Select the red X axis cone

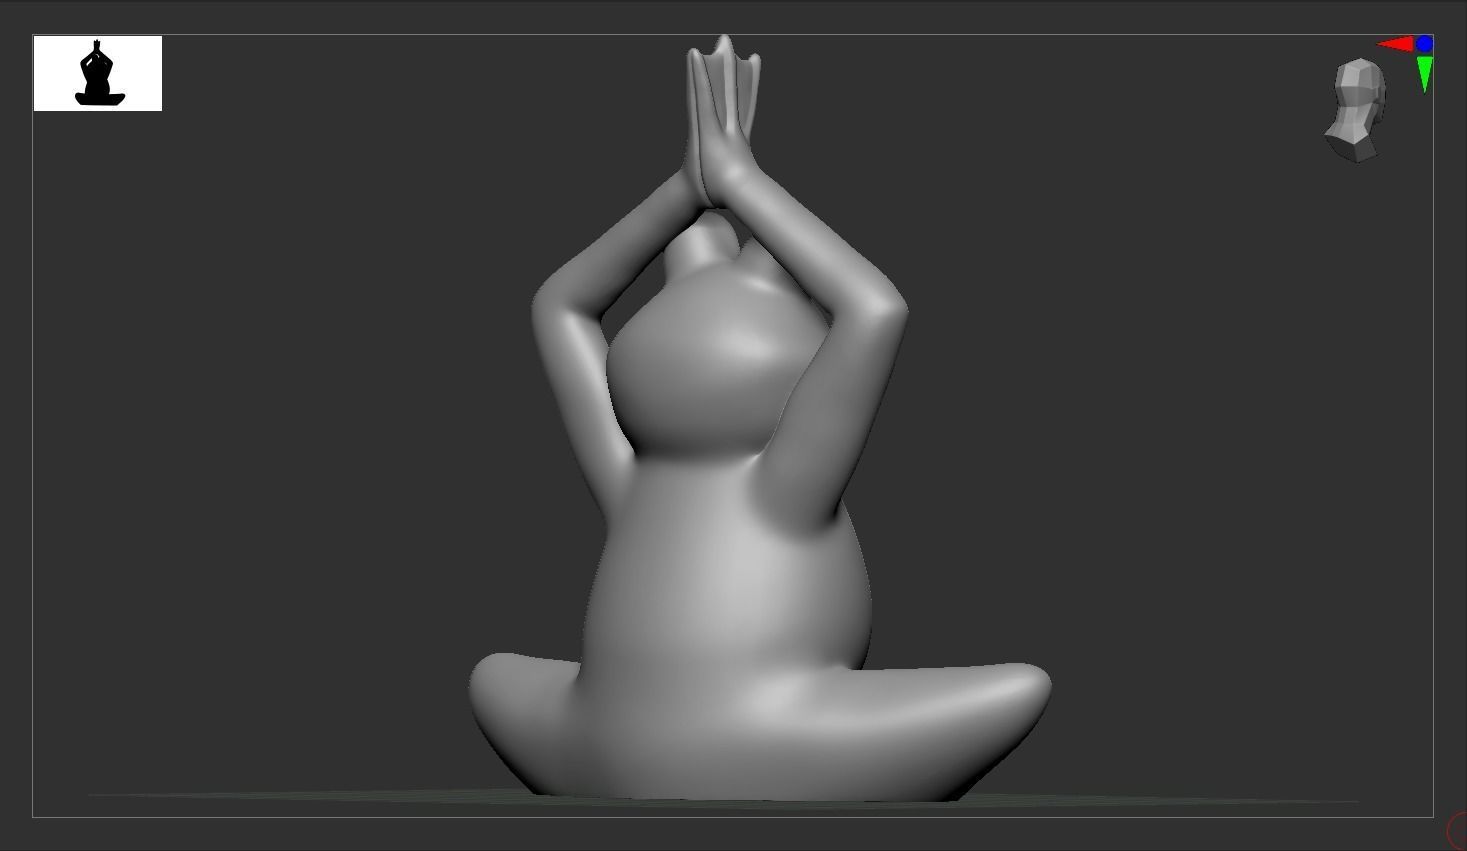(x=1395, y=44)
